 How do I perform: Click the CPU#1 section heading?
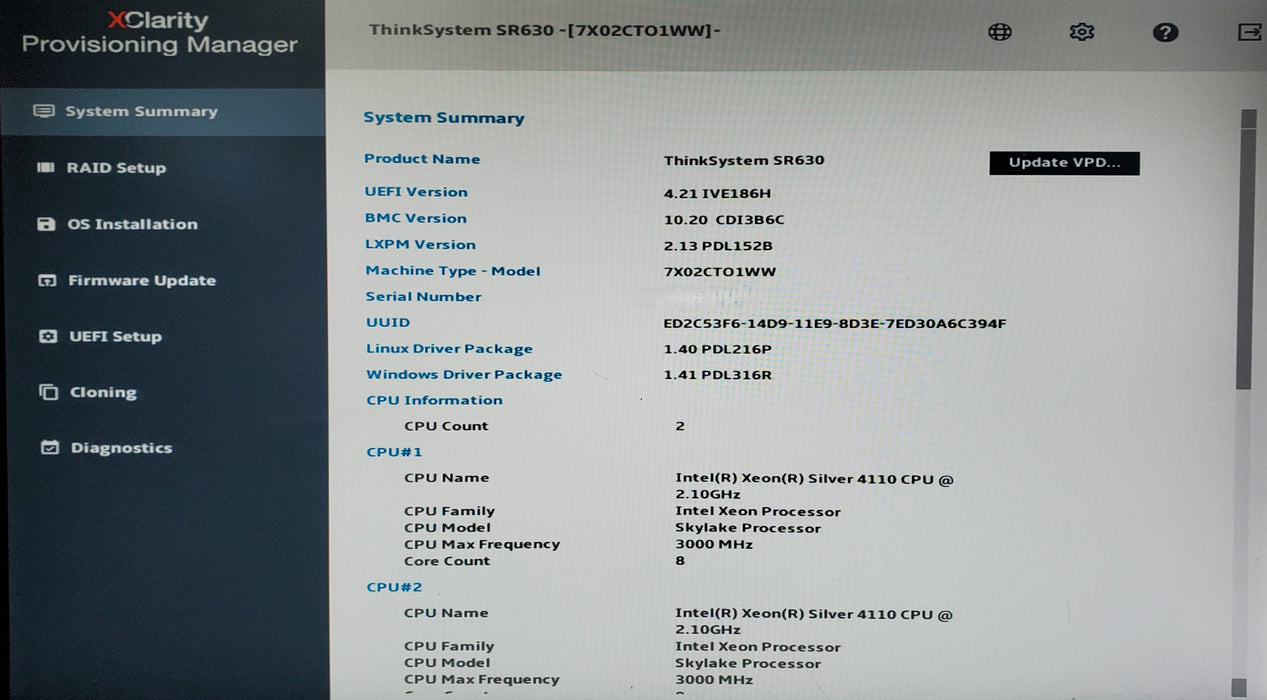coord(394,452)
